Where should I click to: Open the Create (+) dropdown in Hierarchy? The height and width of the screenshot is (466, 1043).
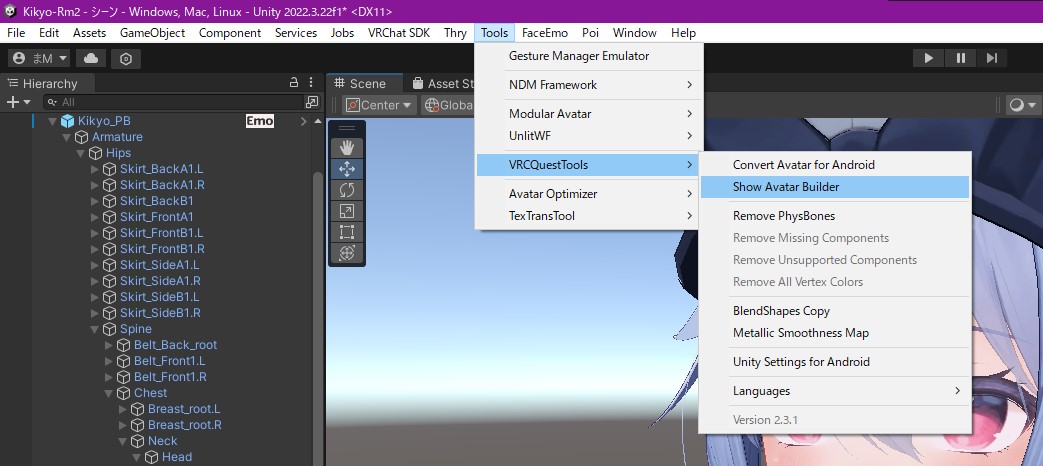[x=19, y=102]
